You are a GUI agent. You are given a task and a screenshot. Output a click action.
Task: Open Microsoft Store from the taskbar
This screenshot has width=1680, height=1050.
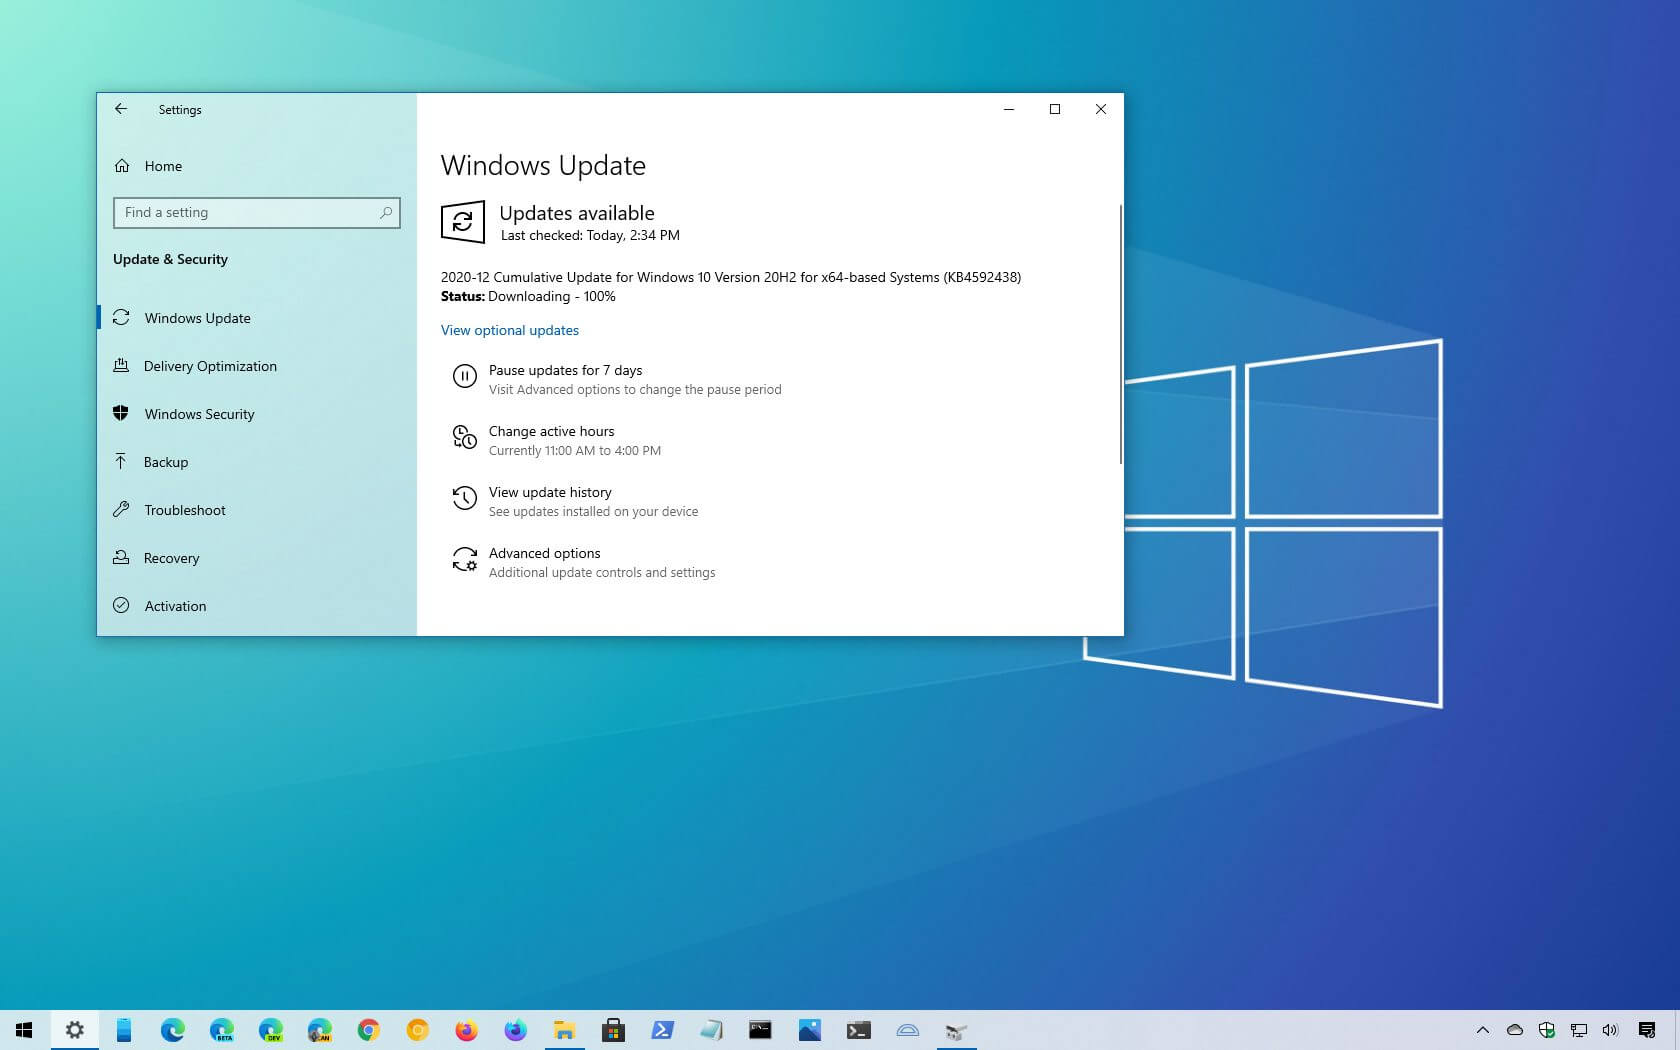coord(614,1030)
